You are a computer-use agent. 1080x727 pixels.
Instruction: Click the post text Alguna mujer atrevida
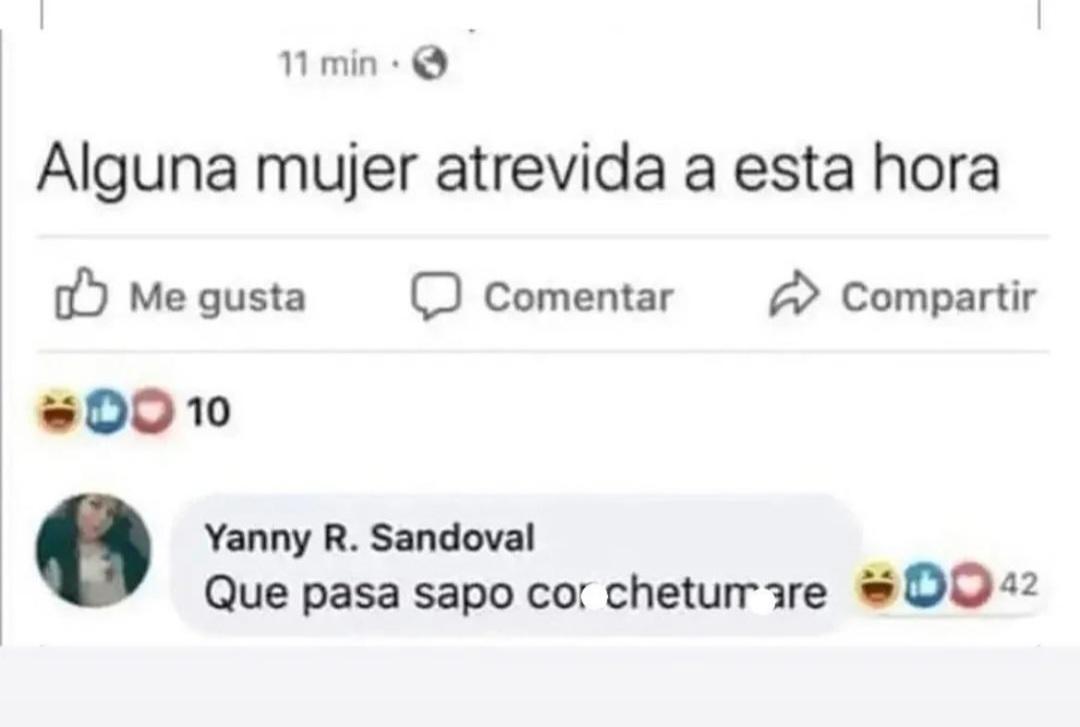coord(351,170)
